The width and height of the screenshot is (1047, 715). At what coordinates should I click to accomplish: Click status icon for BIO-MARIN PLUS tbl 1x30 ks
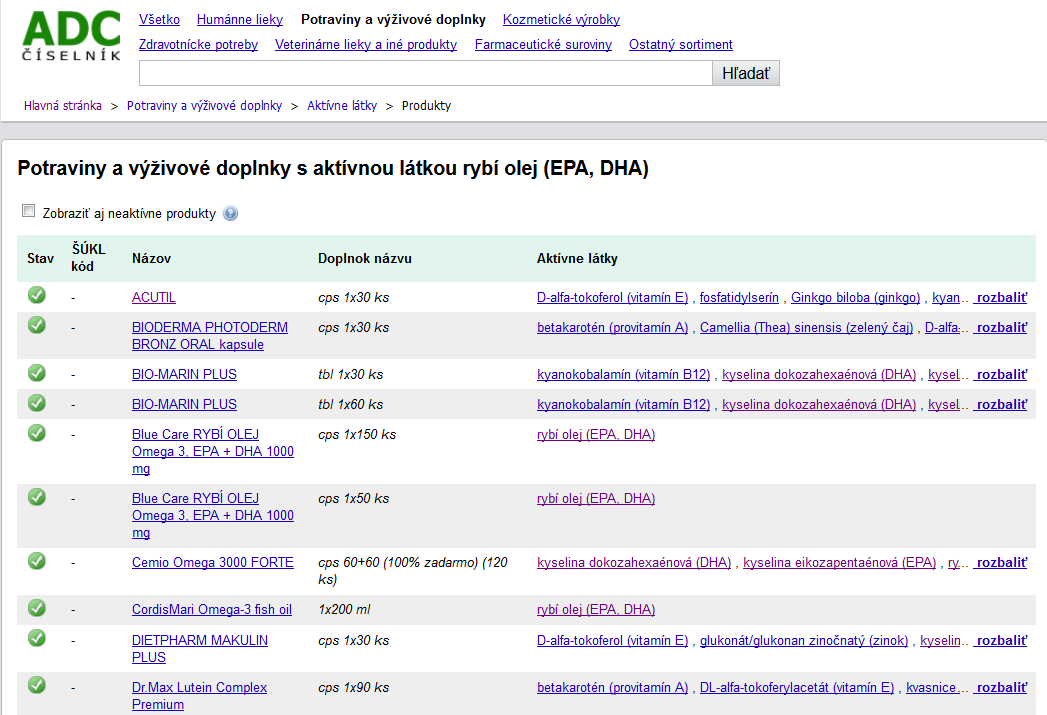37,373
